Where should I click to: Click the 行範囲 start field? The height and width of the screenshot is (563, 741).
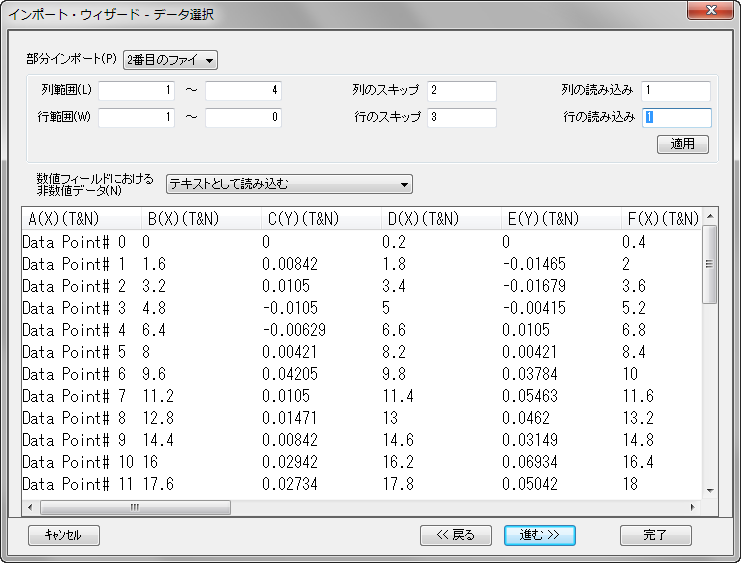point(137,117)
